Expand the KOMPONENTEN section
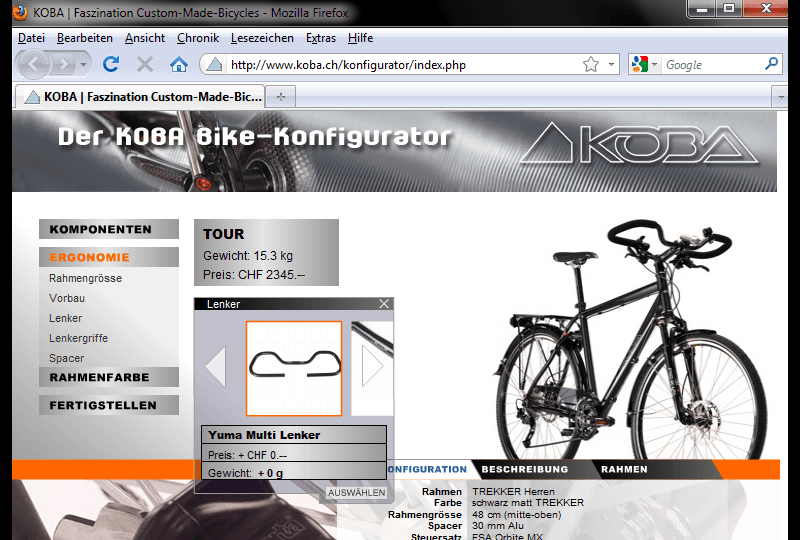The height and width of the screenshot is (540, 800). pos(109,229)
